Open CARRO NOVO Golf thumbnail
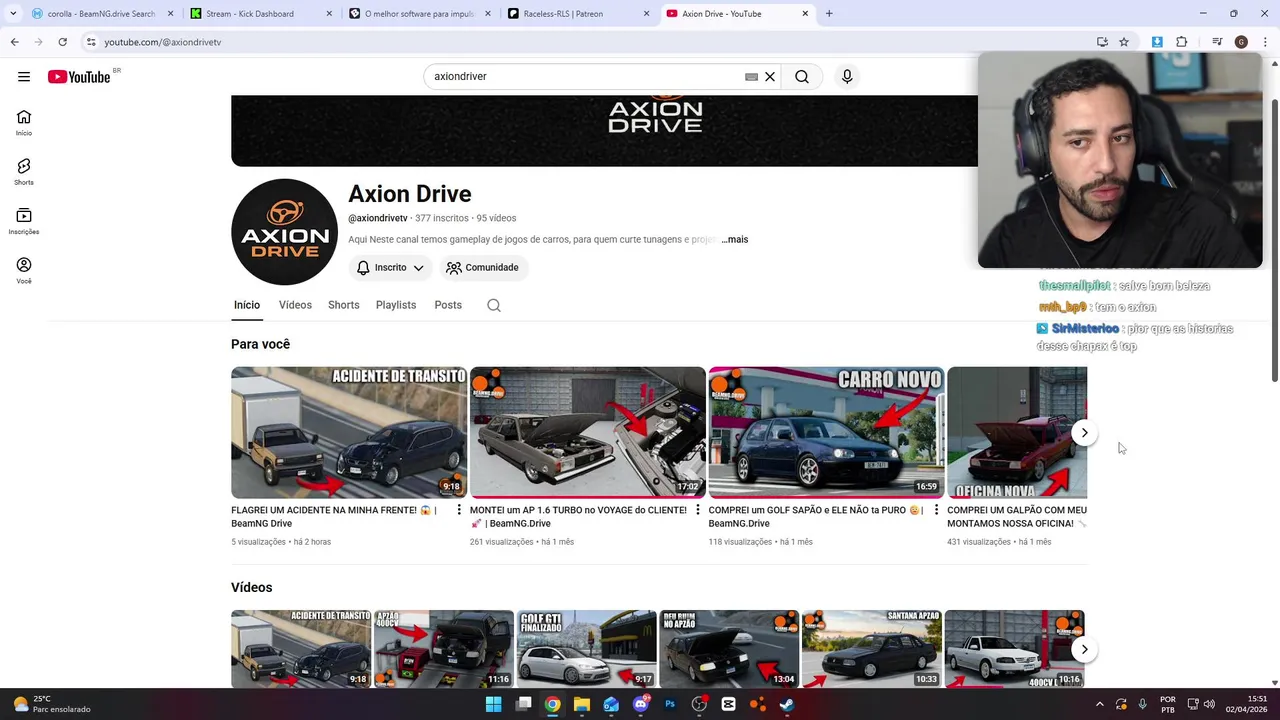The image size is (1280, 720). tap(826, 432)
